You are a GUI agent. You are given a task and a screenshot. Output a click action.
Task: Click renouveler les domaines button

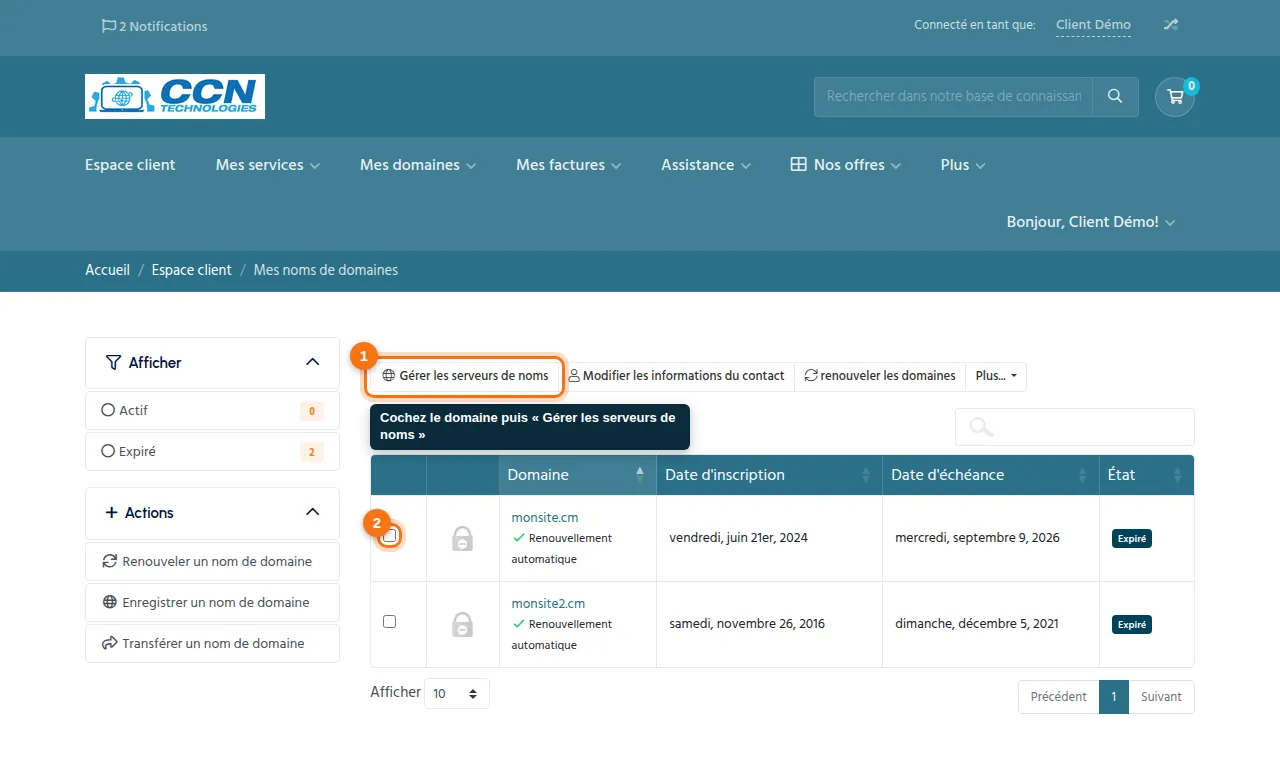[x=880, y=376]
